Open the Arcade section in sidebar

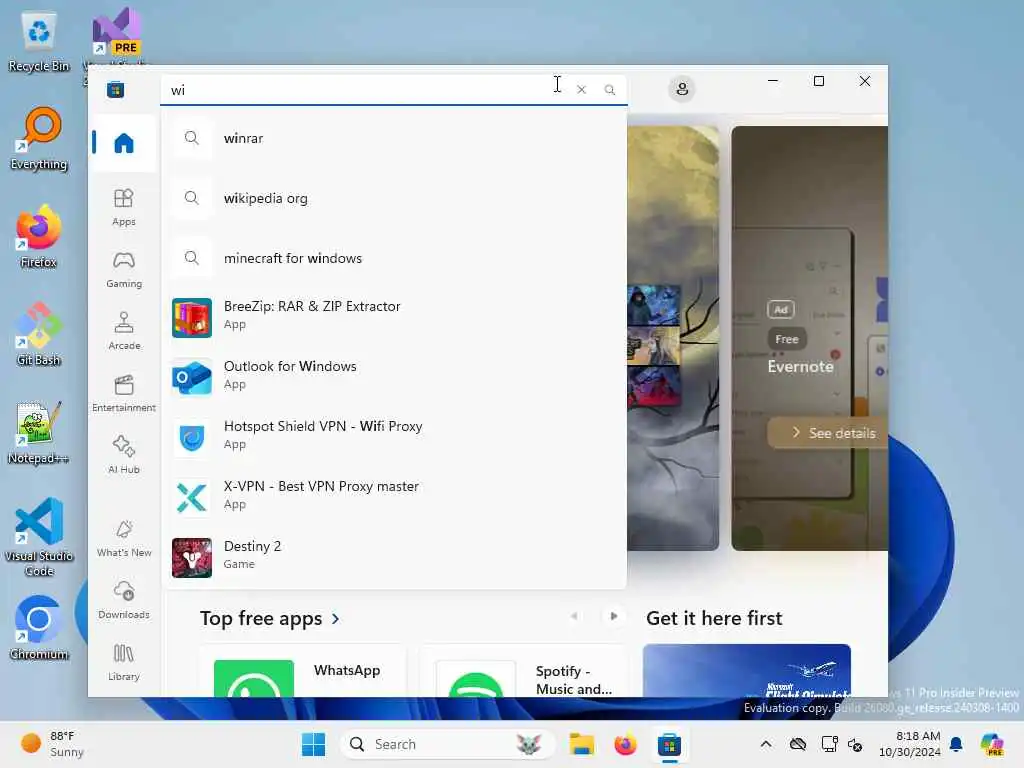click(123, 331)
